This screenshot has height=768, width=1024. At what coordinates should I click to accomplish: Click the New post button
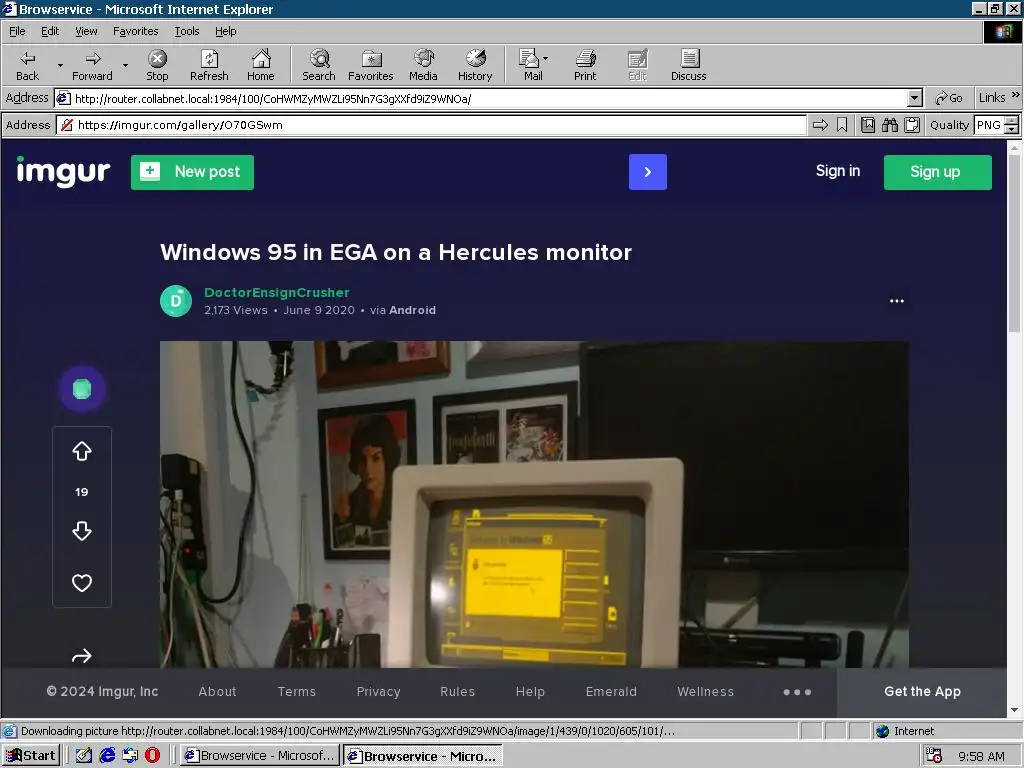coord(192,172)
